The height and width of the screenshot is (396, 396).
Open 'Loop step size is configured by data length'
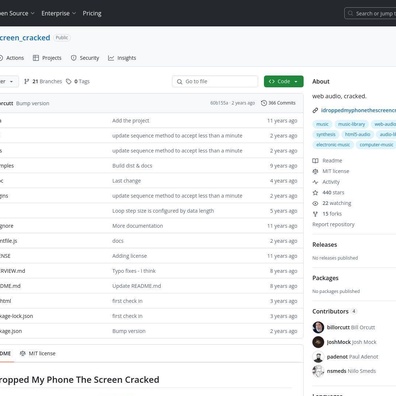163,211
